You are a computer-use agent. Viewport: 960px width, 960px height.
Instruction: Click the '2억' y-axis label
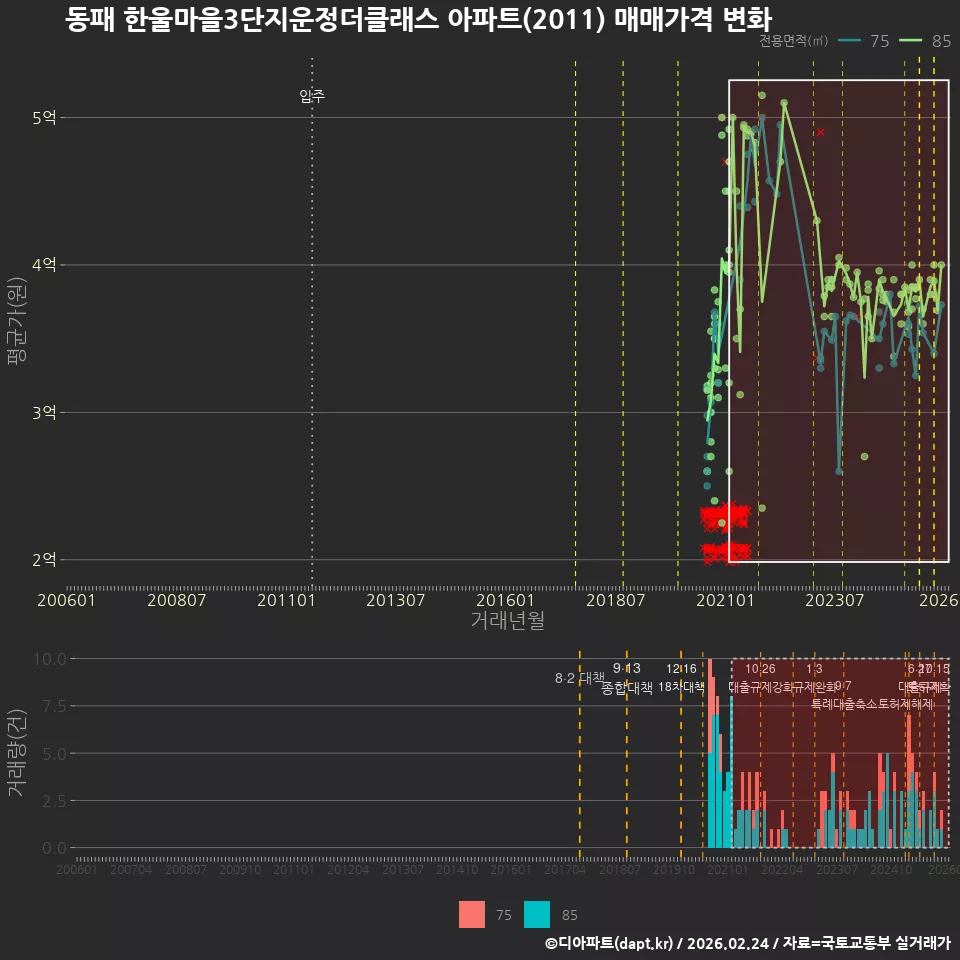click(44, 560)
